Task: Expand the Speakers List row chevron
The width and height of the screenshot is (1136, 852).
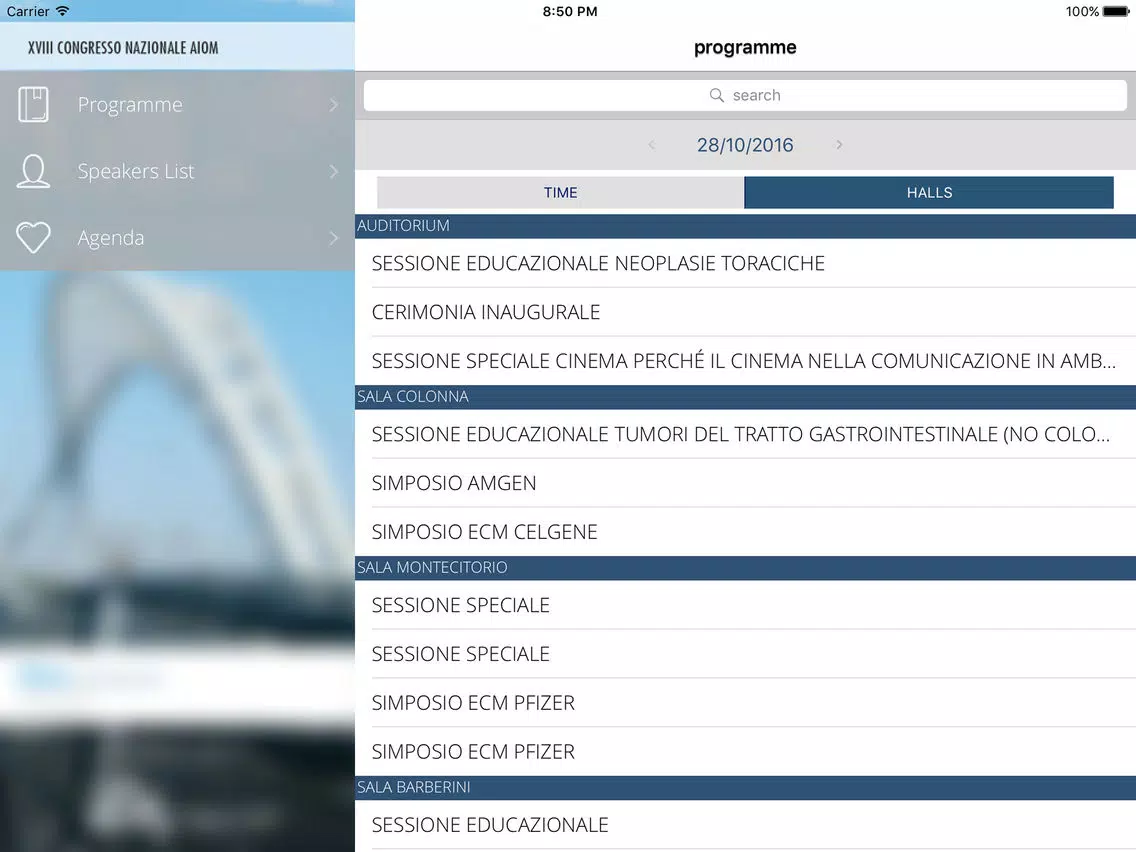Action: 333,172
